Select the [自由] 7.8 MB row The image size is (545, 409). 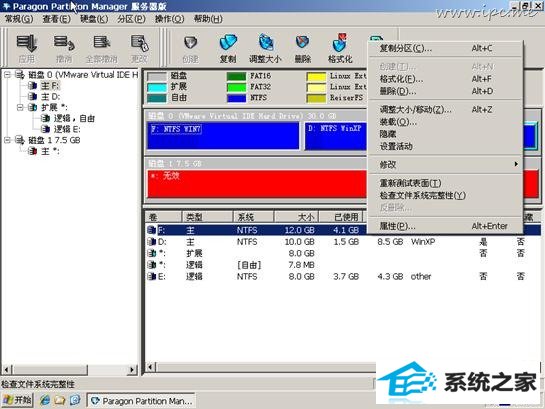[x=343, y=265]
